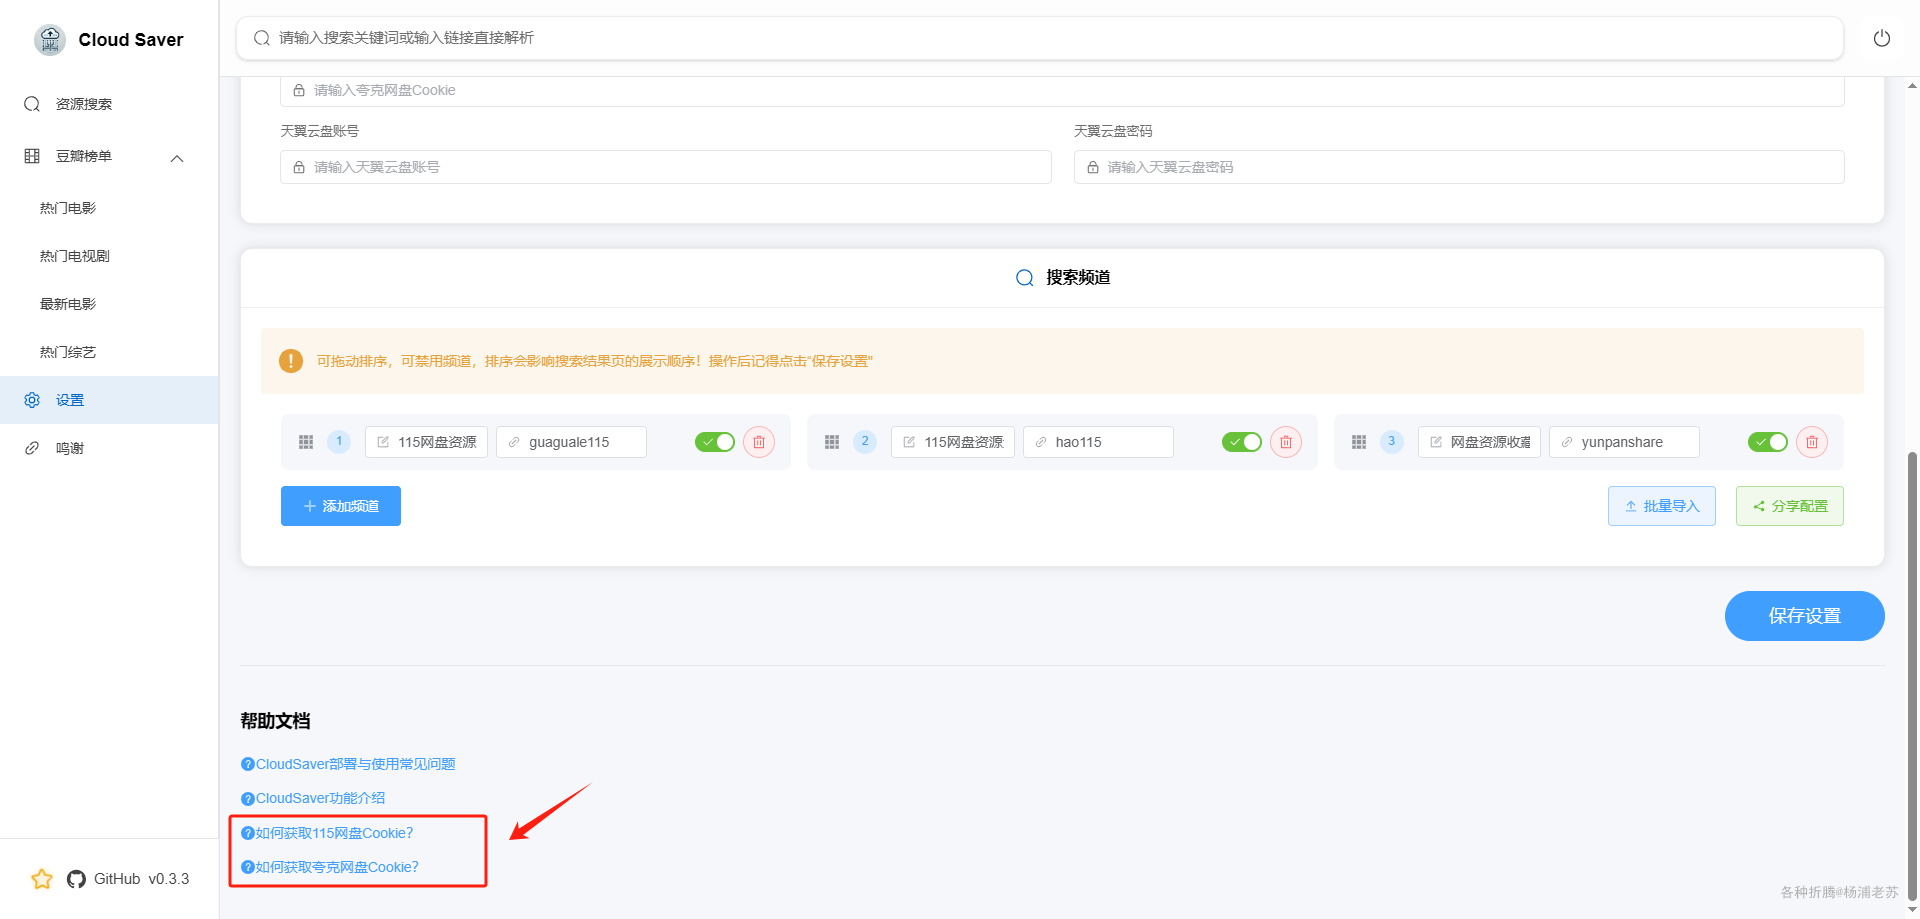The image size is (1920, 919).
Task: Click the Cloud Saver logo icon
Action: [50, 40]
